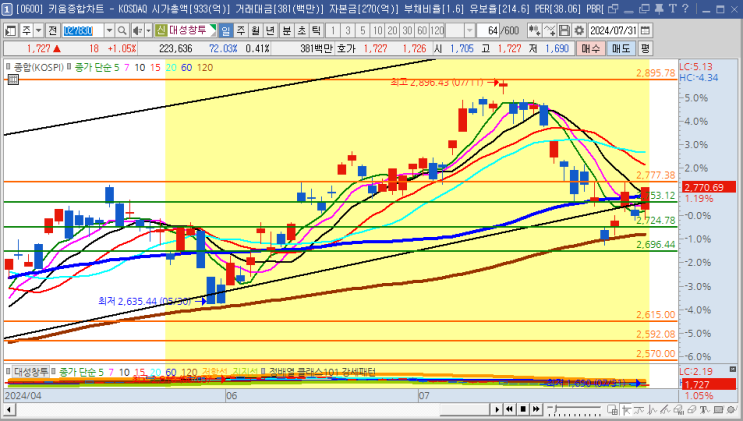Click the add line overlay icon

(549, 30)
